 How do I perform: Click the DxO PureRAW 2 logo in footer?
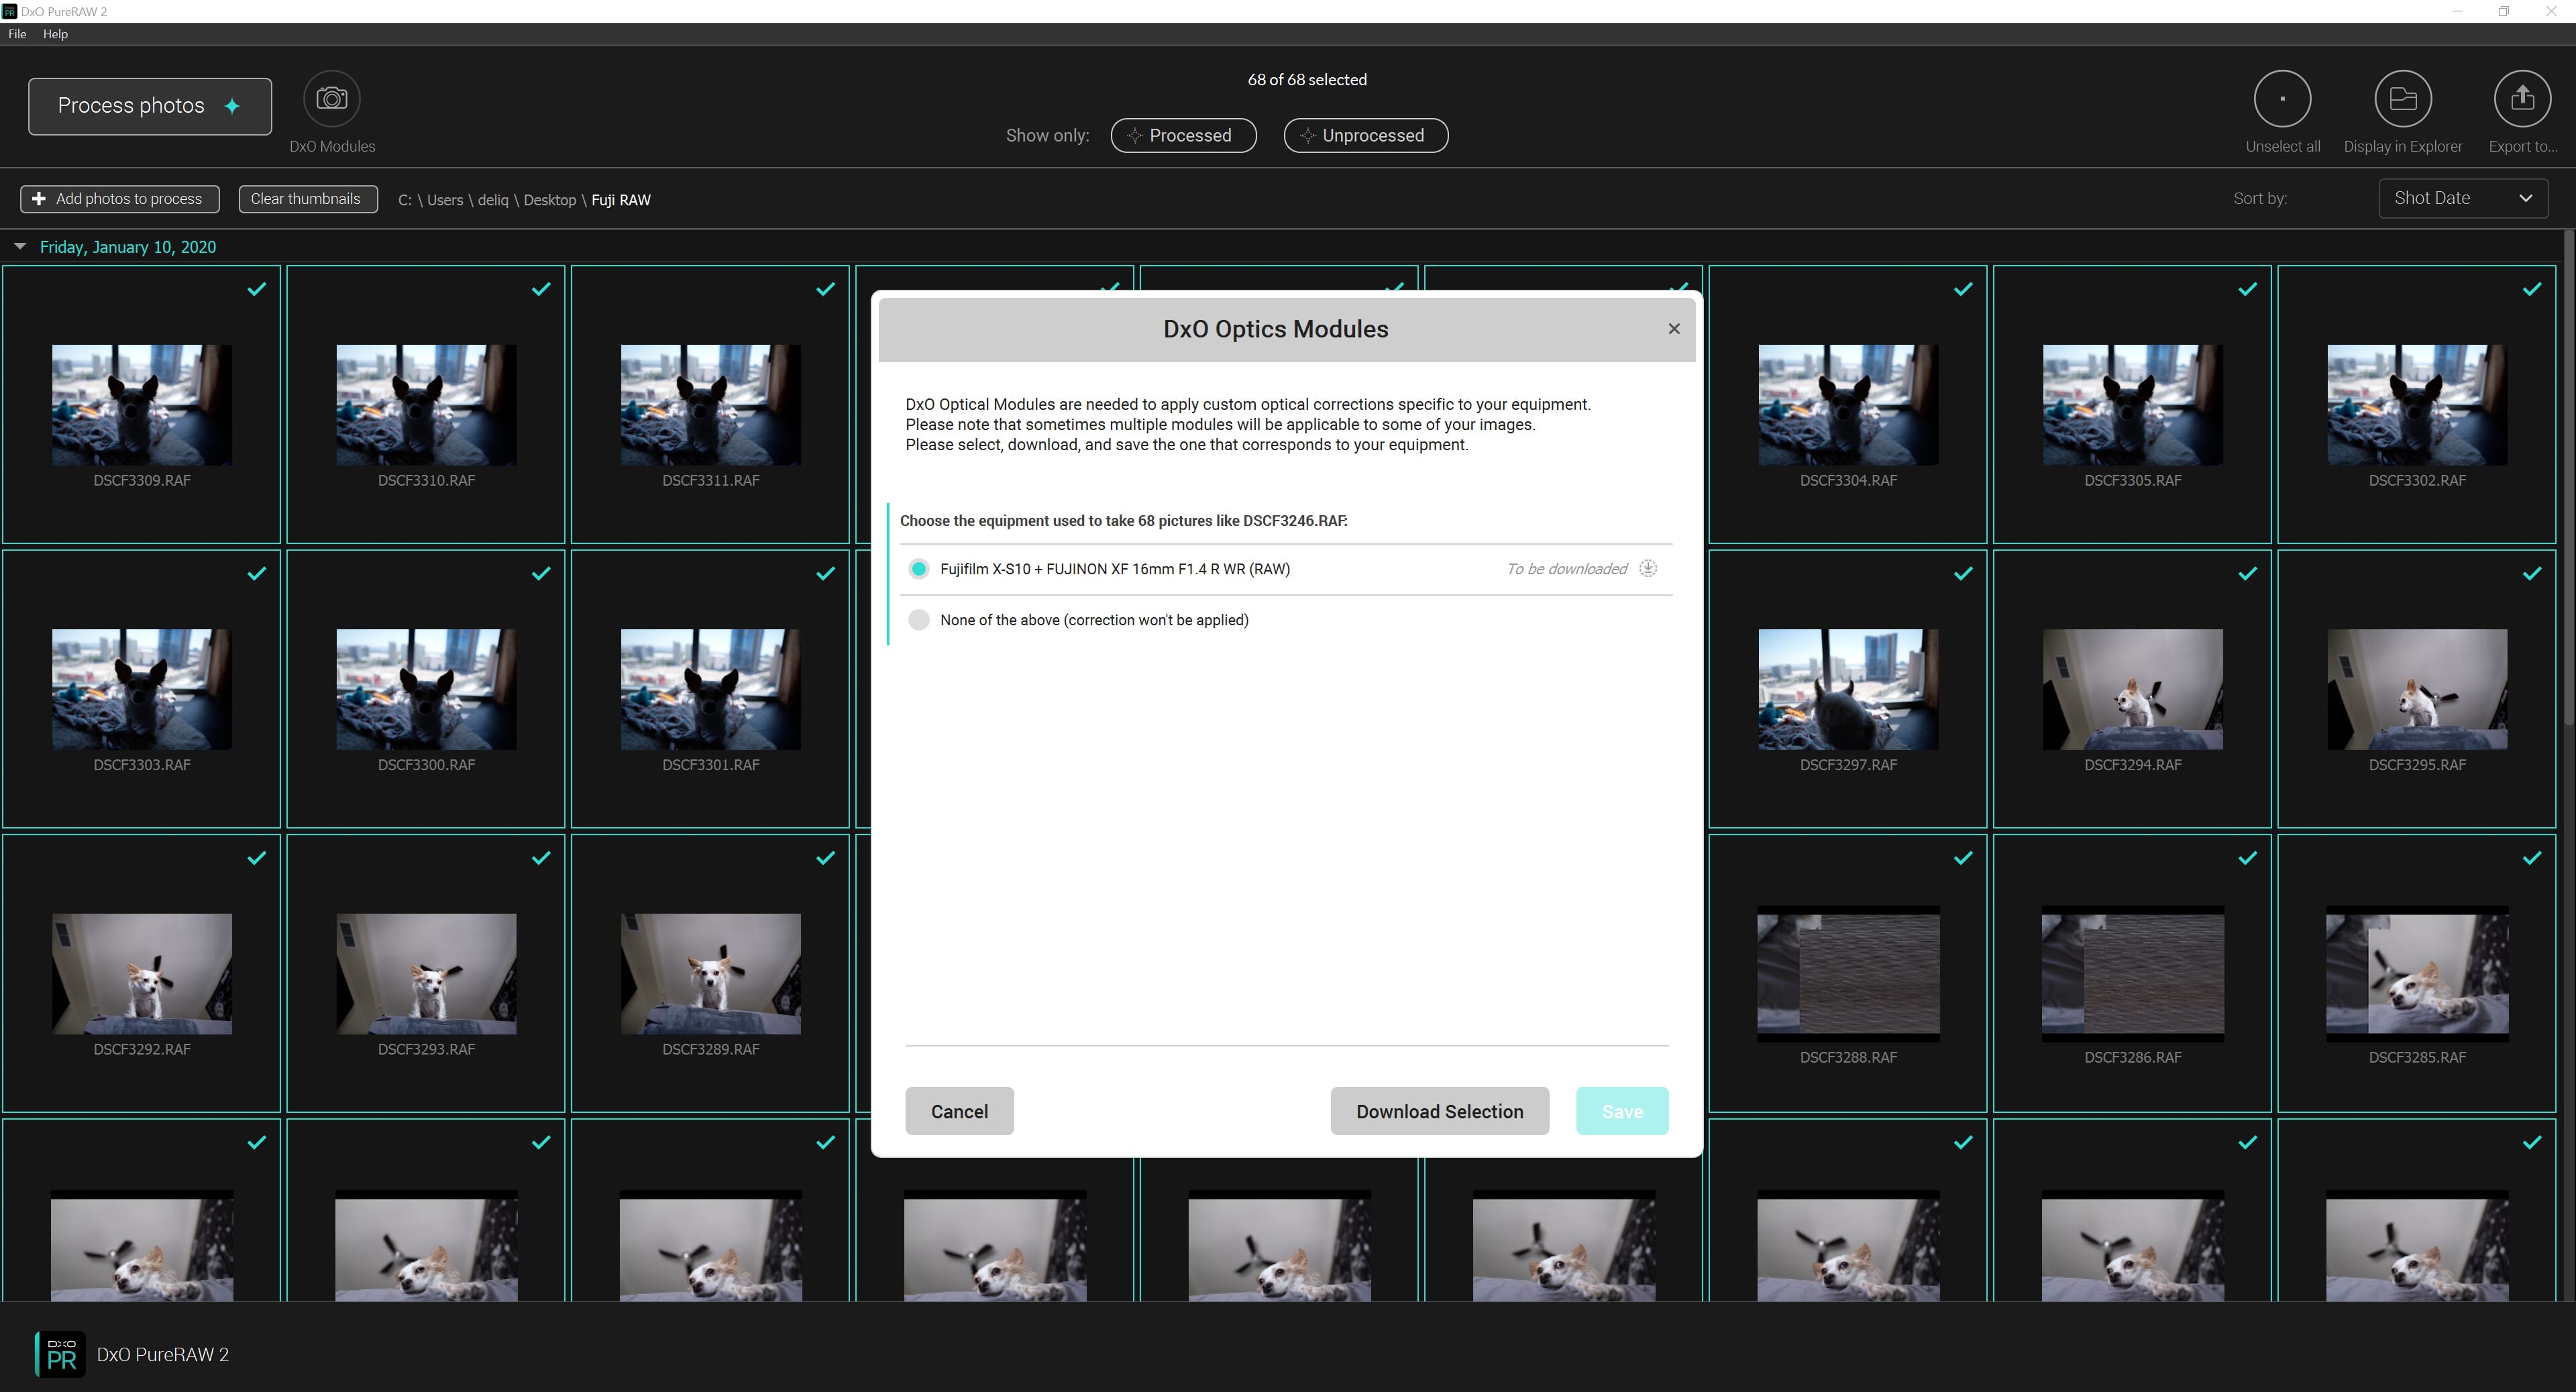(x=60, y=1354)
